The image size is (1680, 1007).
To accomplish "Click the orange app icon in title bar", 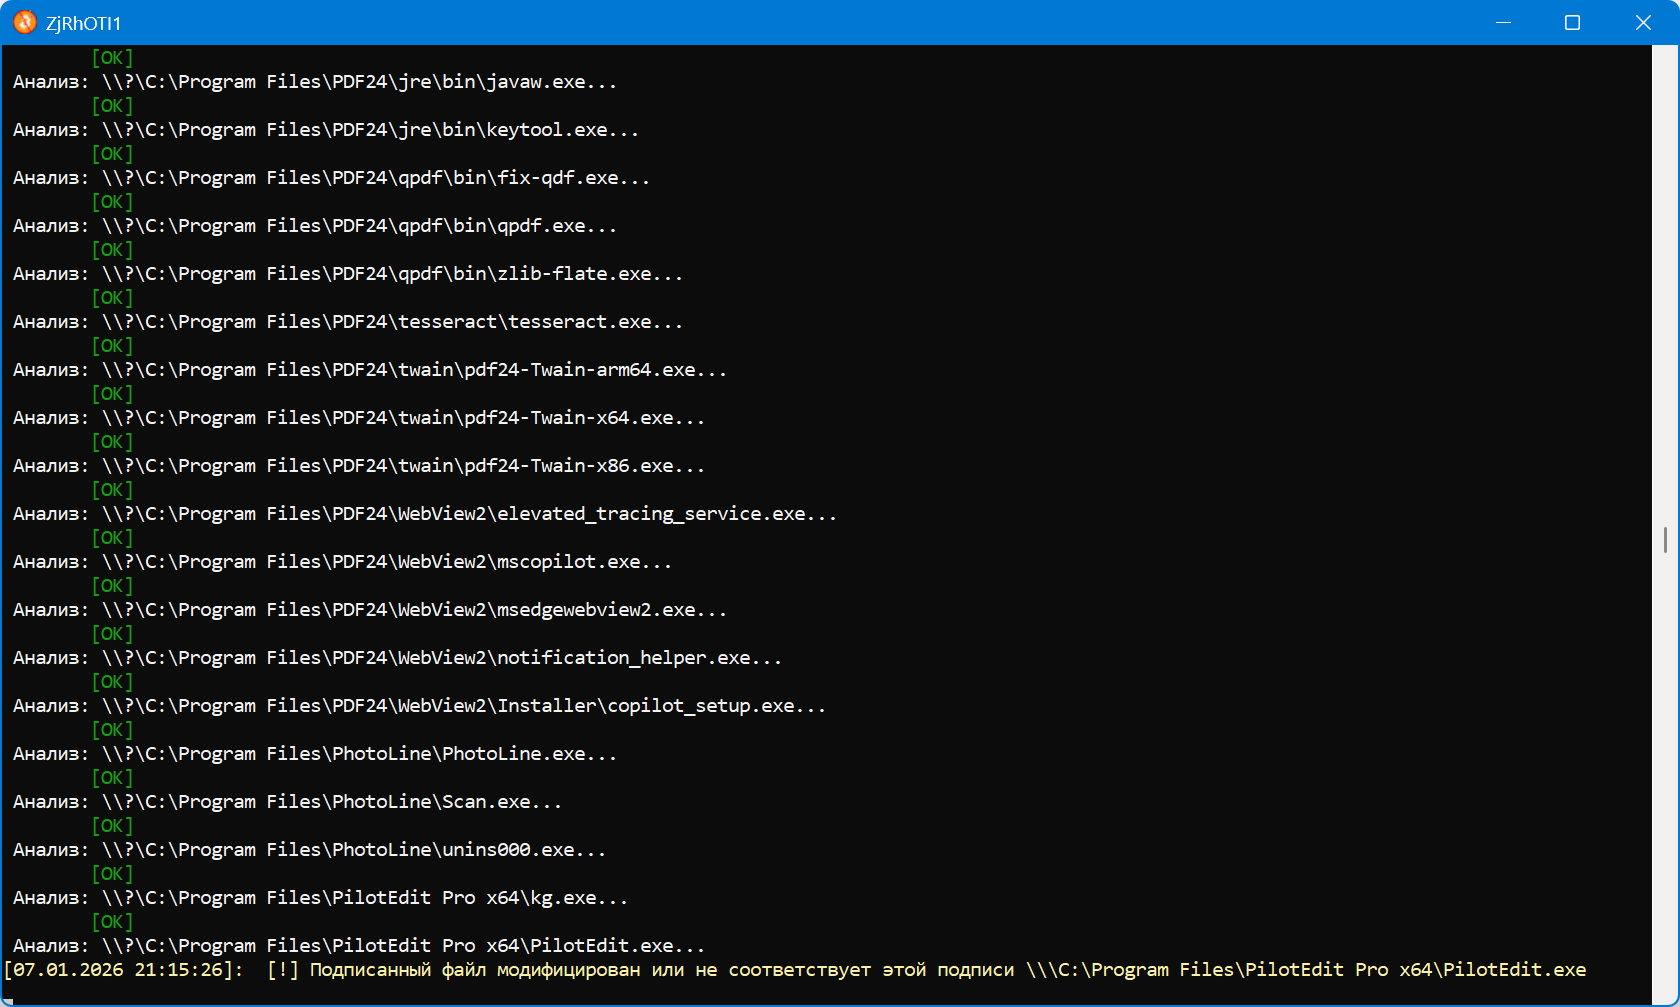I will click(25, 22).
